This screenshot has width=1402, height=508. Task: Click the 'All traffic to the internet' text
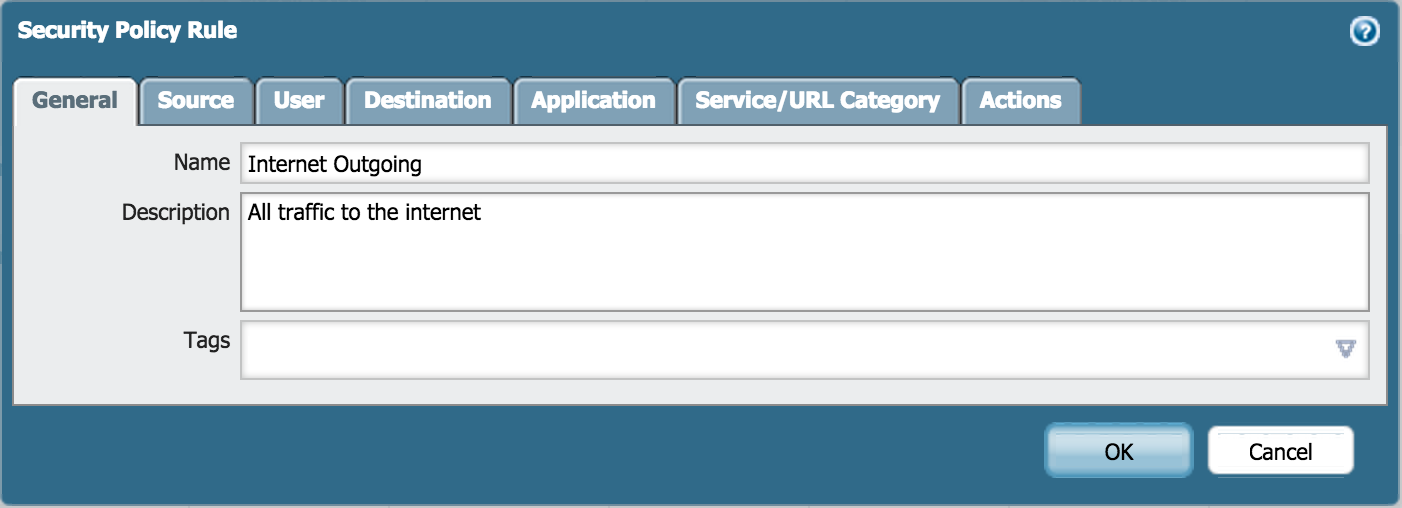click(364, 213)
